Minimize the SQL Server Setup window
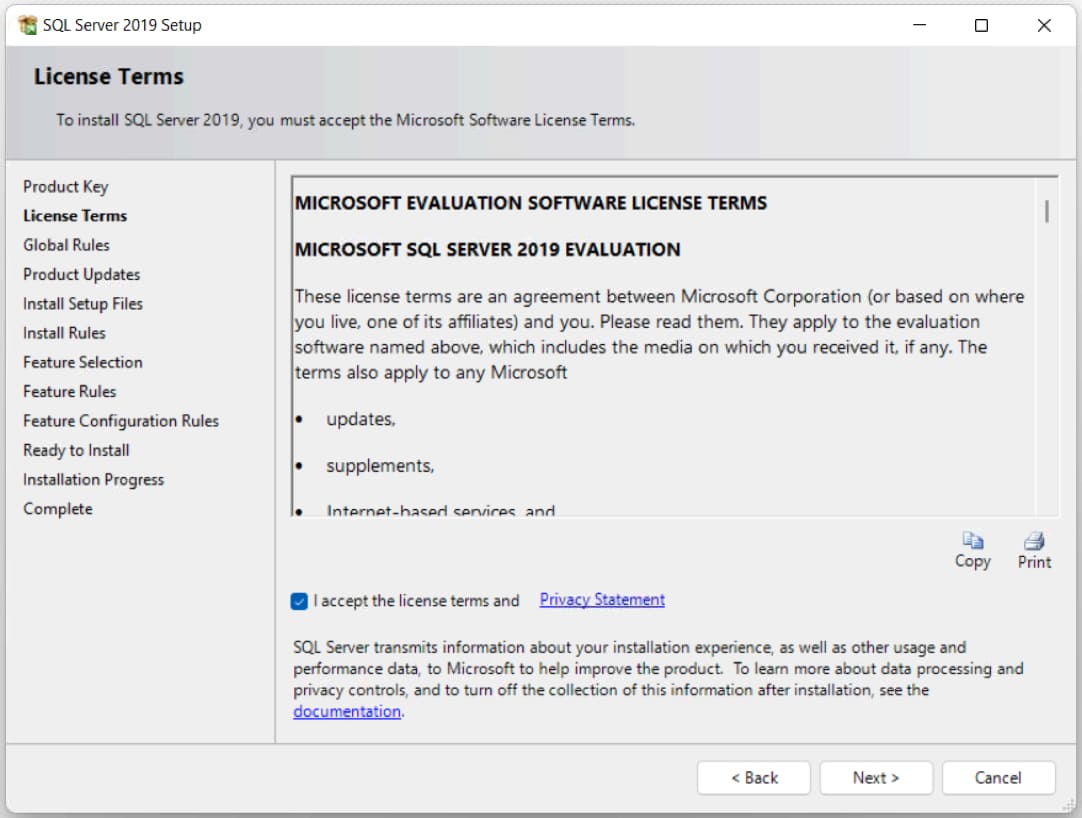 [x=919, y=26]
